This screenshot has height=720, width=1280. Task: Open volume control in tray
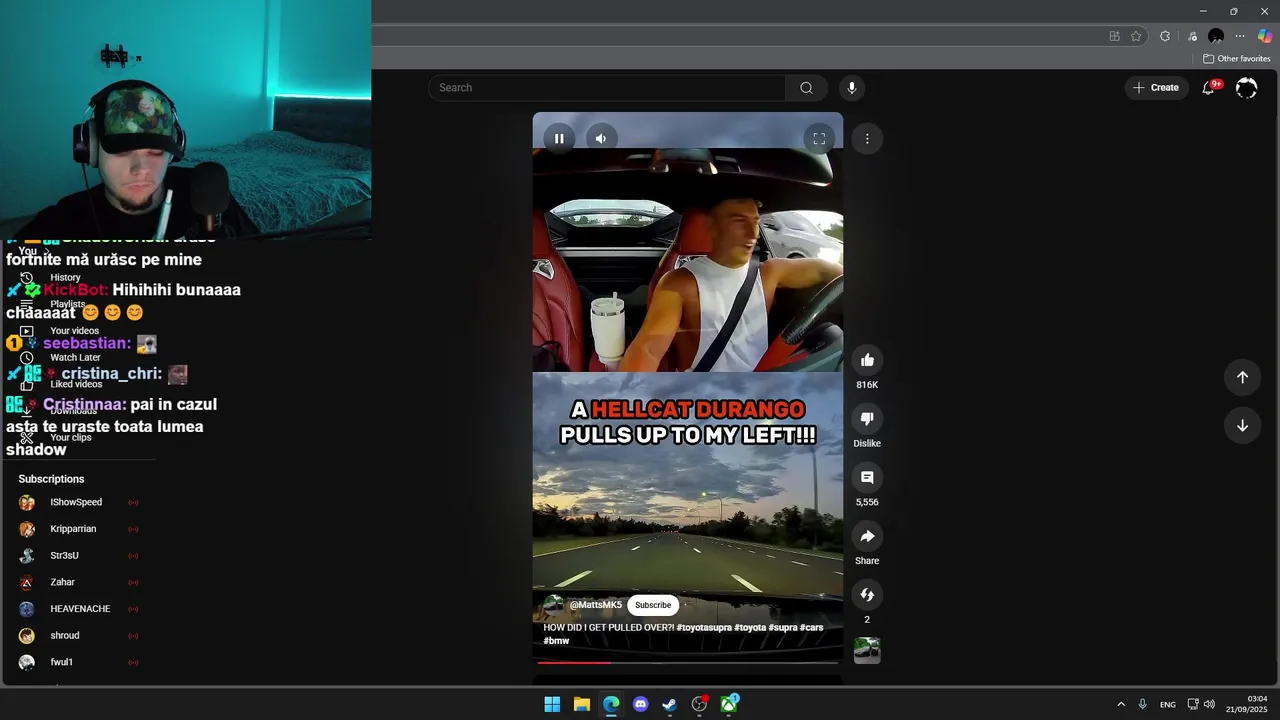[x=1209, y=704]
